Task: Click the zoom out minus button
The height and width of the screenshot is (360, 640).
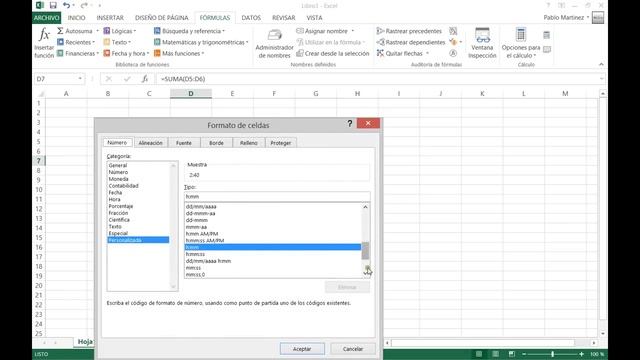Action: (524, 354)
